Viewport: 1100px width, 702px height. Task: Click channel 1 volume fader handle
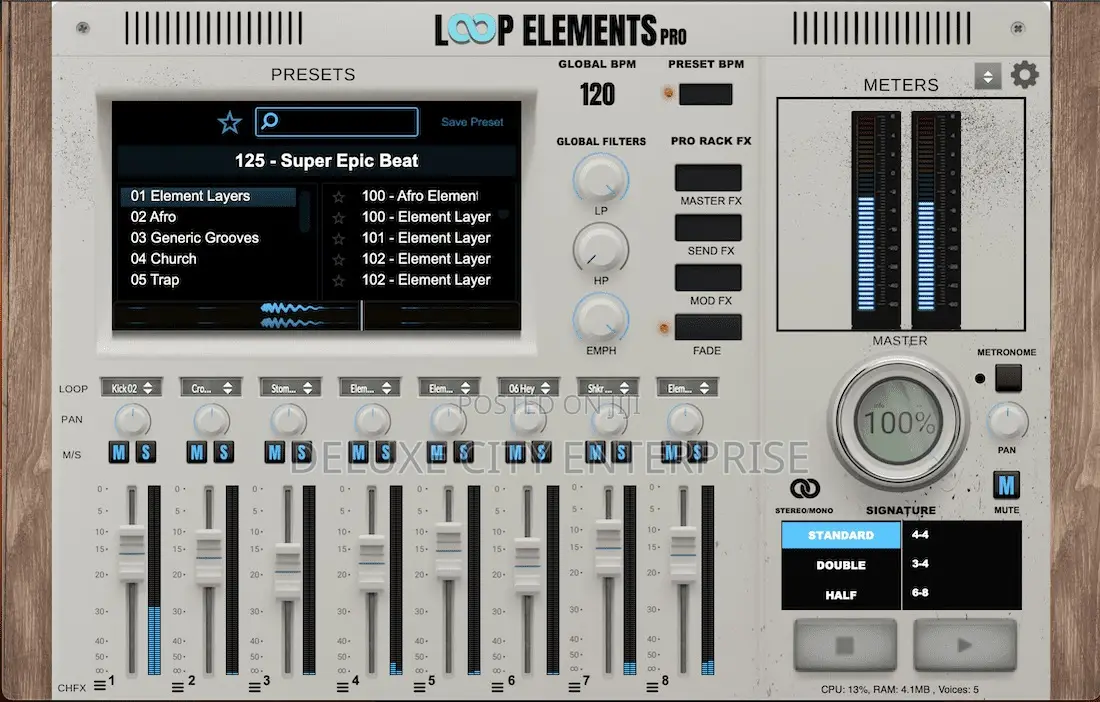click(x=131, y=553)
